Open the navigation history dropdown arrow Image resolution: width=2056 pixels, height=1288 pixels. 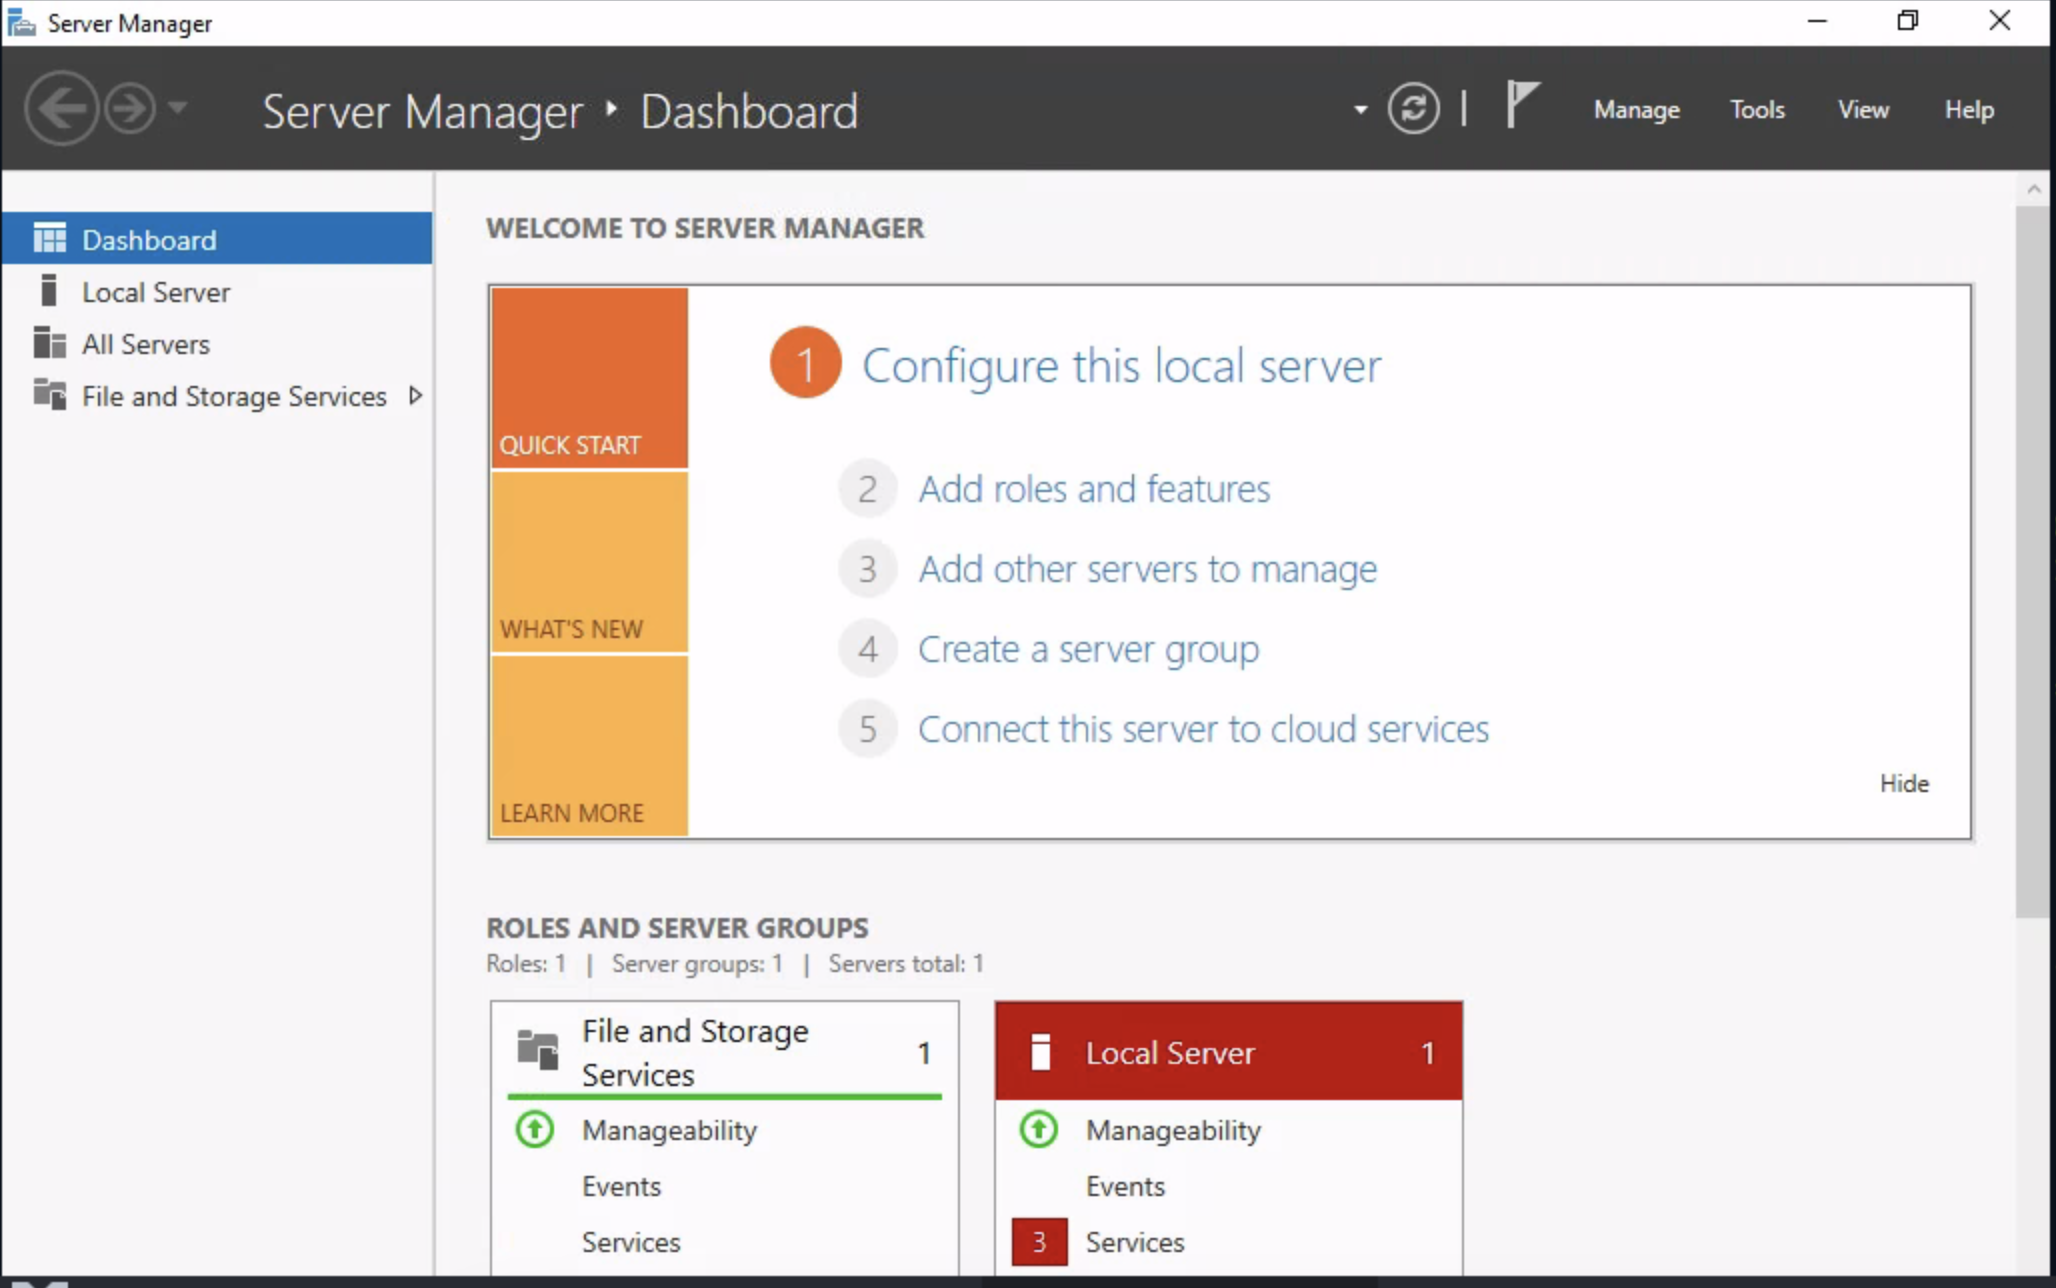tap(178, 107)
